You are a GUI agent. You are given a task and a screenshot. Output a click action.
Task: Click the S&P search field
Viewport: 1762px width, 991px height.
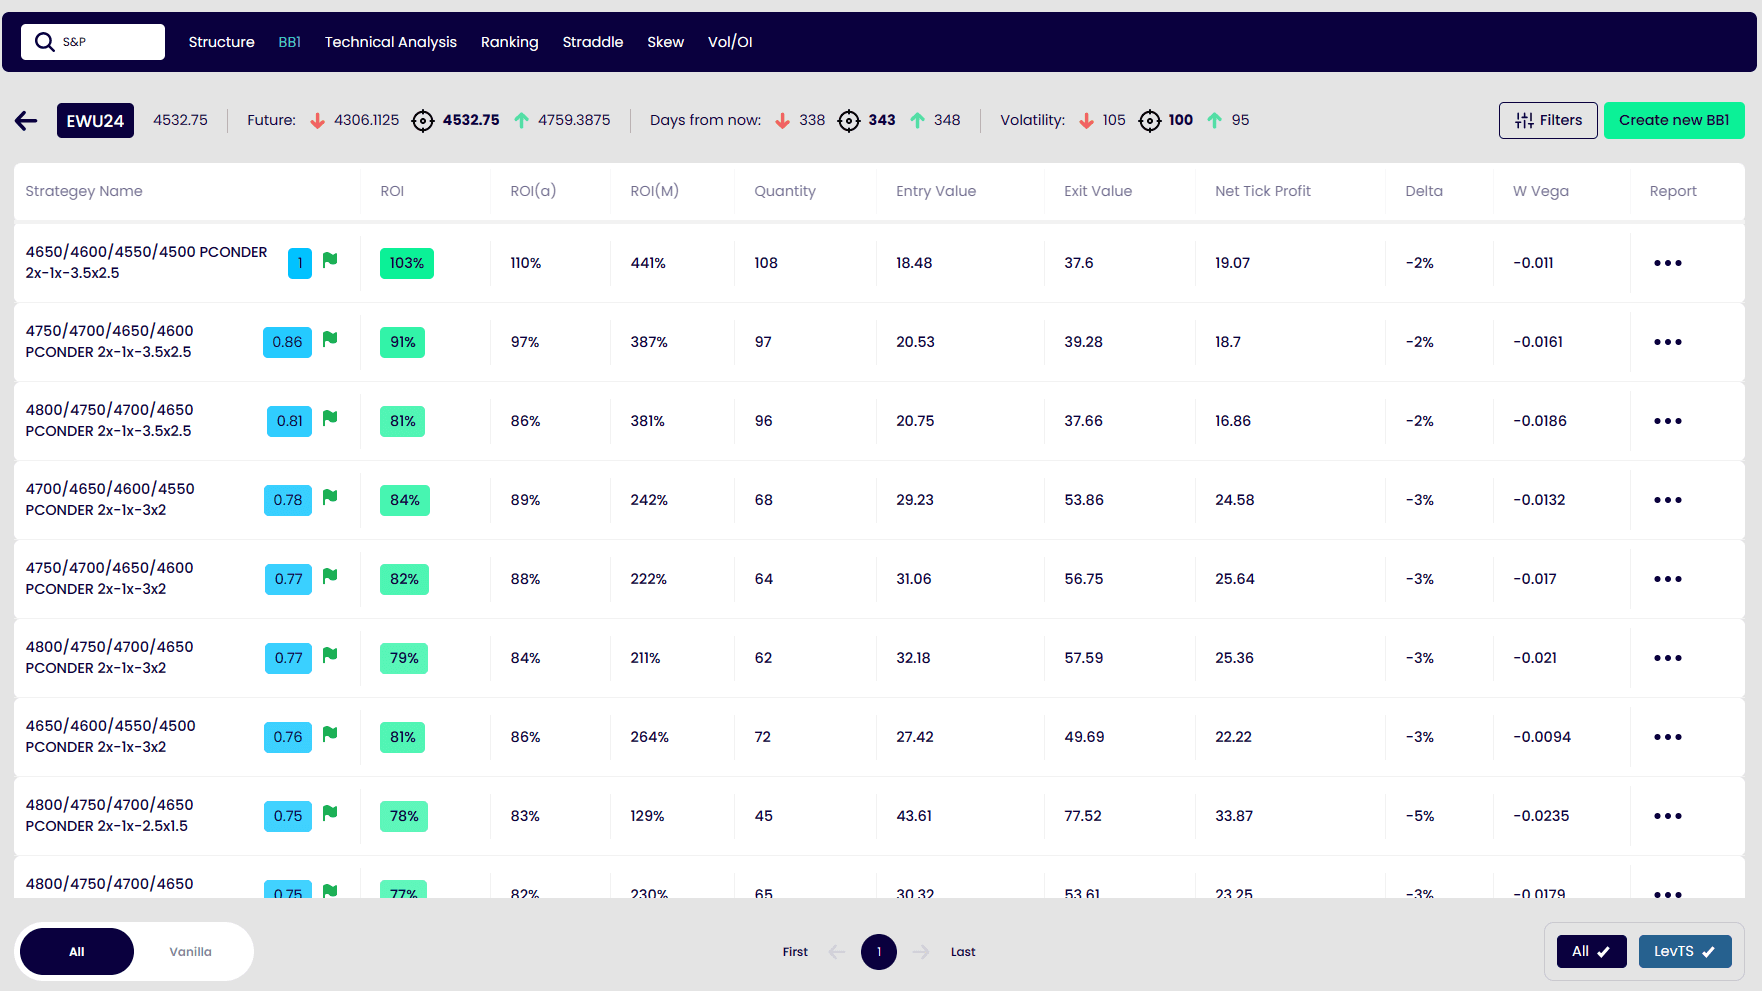(x=93, y=42)
